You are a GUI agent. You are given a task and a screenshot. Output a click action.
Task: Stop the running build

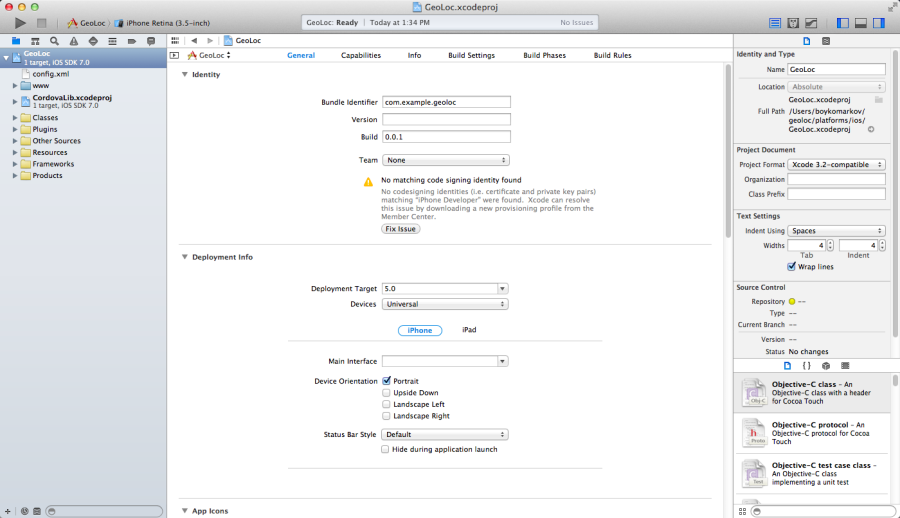coord(41,23)
